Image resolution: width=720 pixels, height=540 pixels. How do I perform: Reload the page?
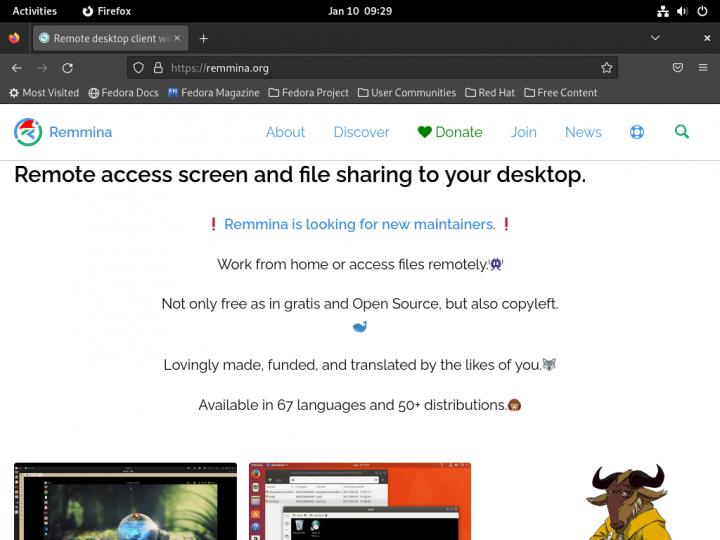(x=68, y=68)
